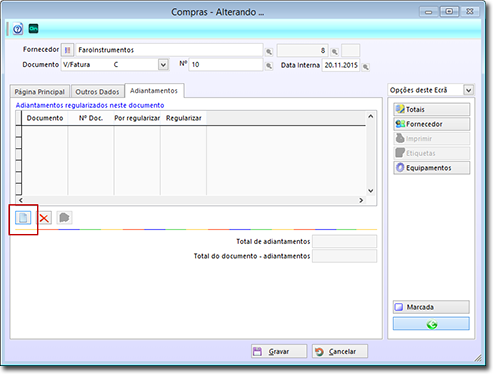Click the Cancelar button
Viewport: 496px width, 378px height.
point(340,351)
